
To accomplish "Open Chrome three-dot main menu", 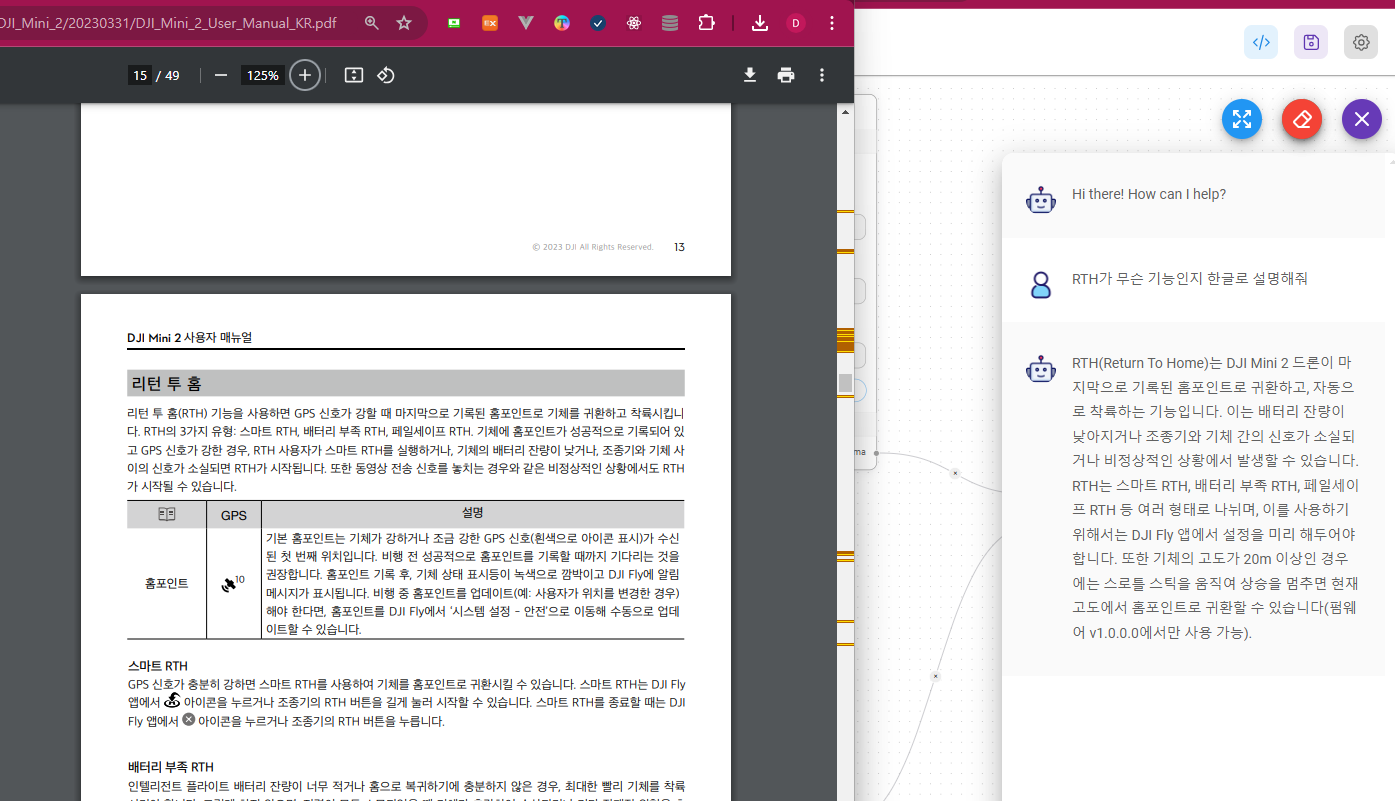I will pos(832,23).
